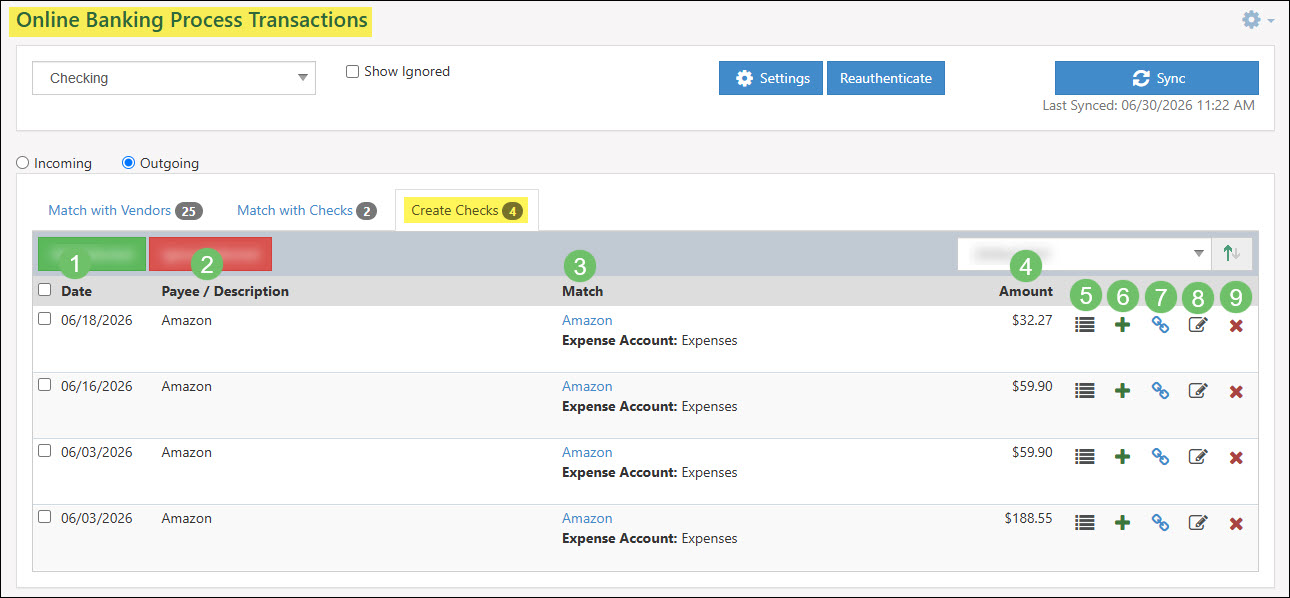Select the Create Checks tab

pos(467,211)
